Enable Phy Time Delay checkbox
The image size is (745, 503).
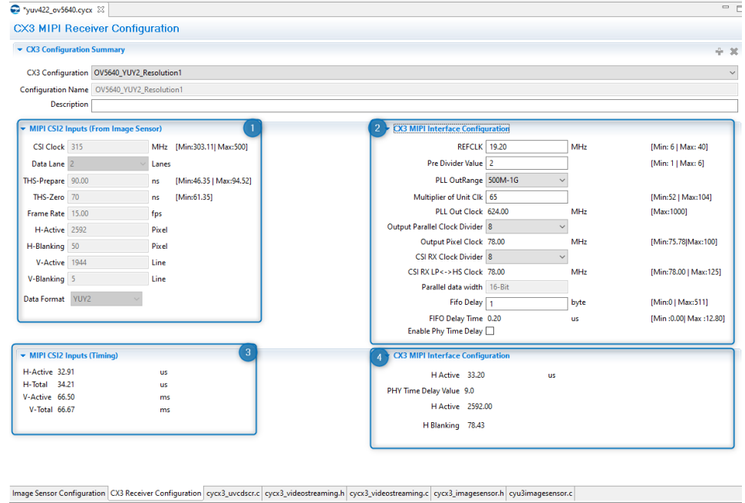coord(490,331)
